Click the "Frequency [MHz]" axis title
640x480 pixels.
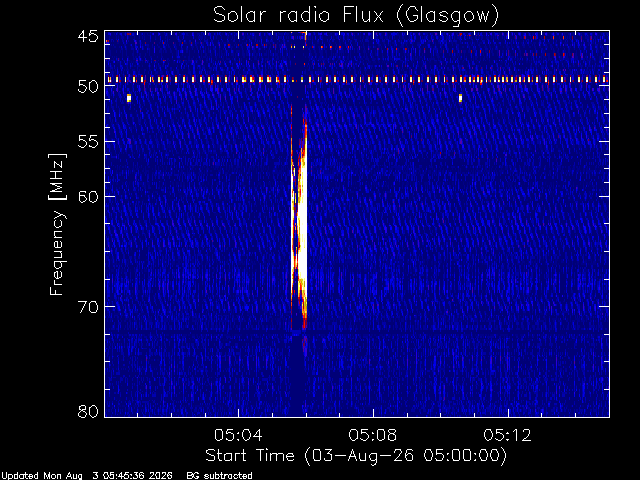tap(57, 224)
